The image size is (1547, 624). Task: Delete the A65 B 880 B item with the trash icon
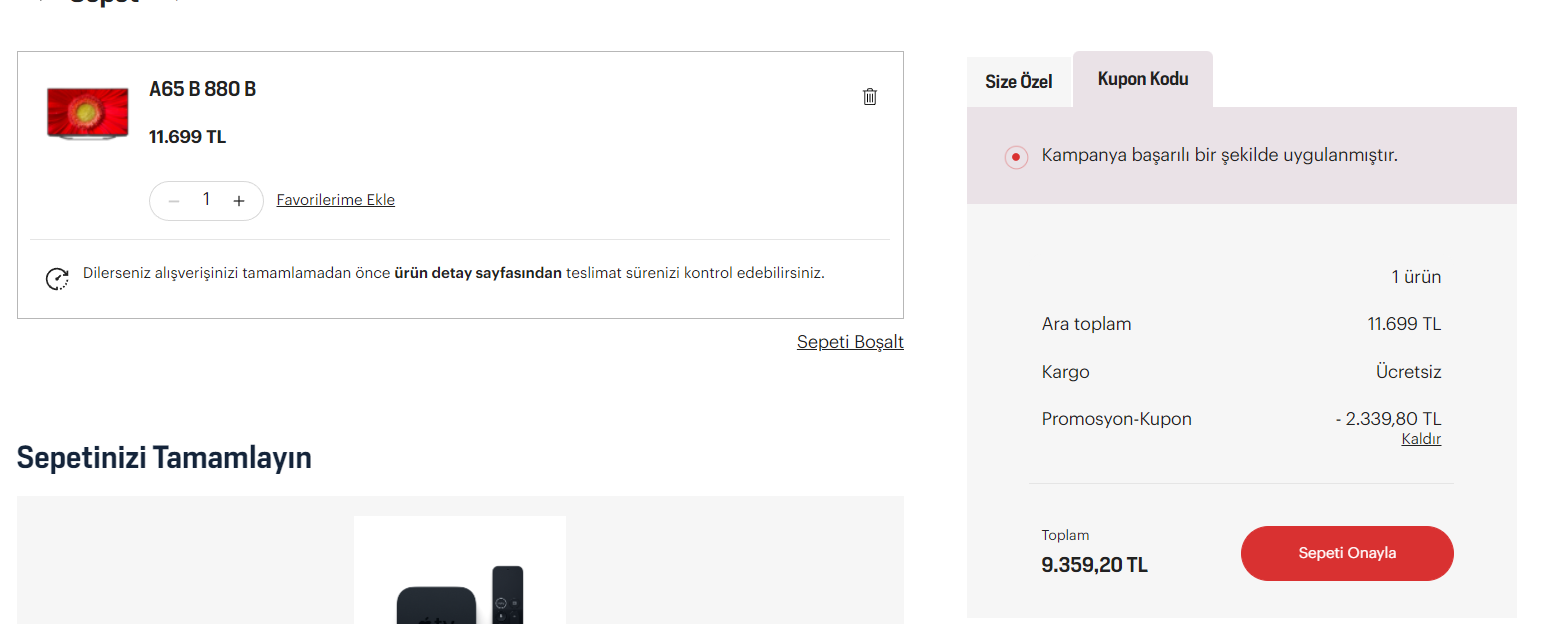click(x=870, y=97)
